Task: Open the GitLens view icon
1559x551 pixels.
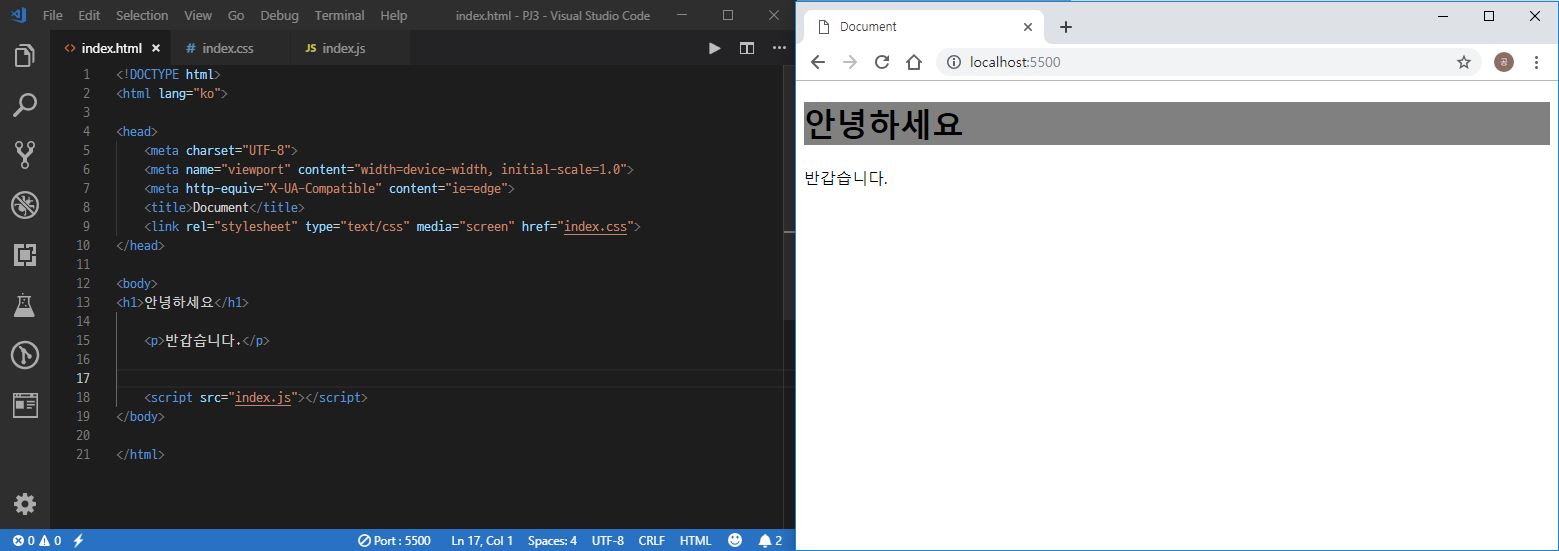Action: [25, 355]
